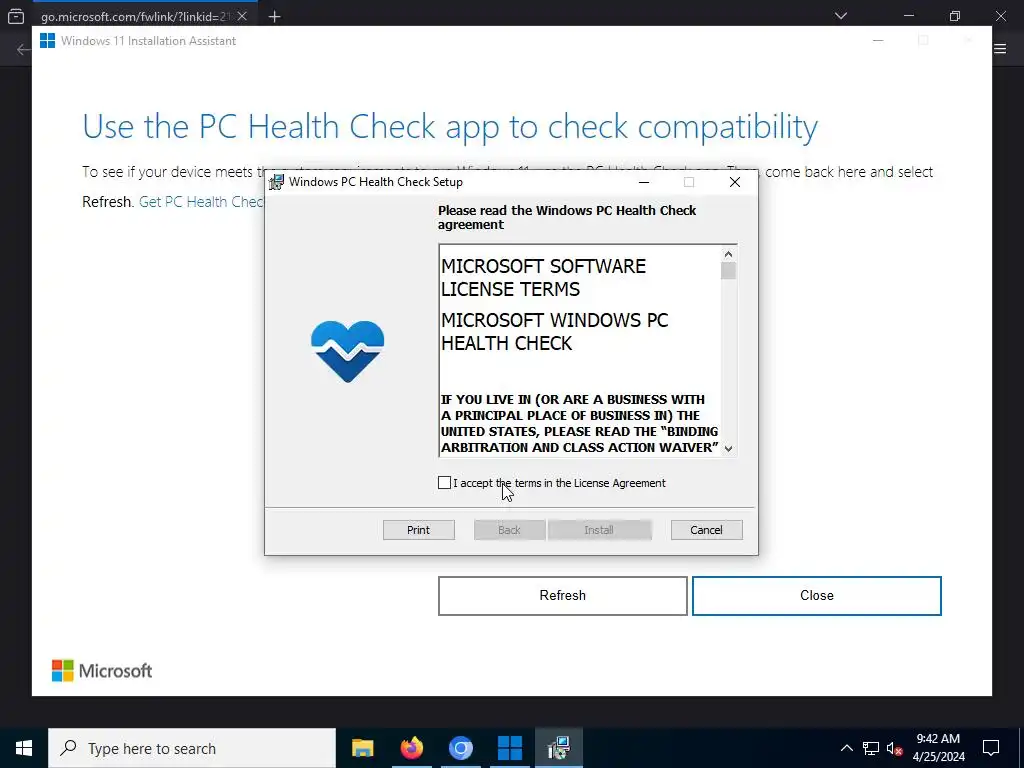Open the Get PC Health Check link
Screen dimensions: 1024x768
coord(201,202)
